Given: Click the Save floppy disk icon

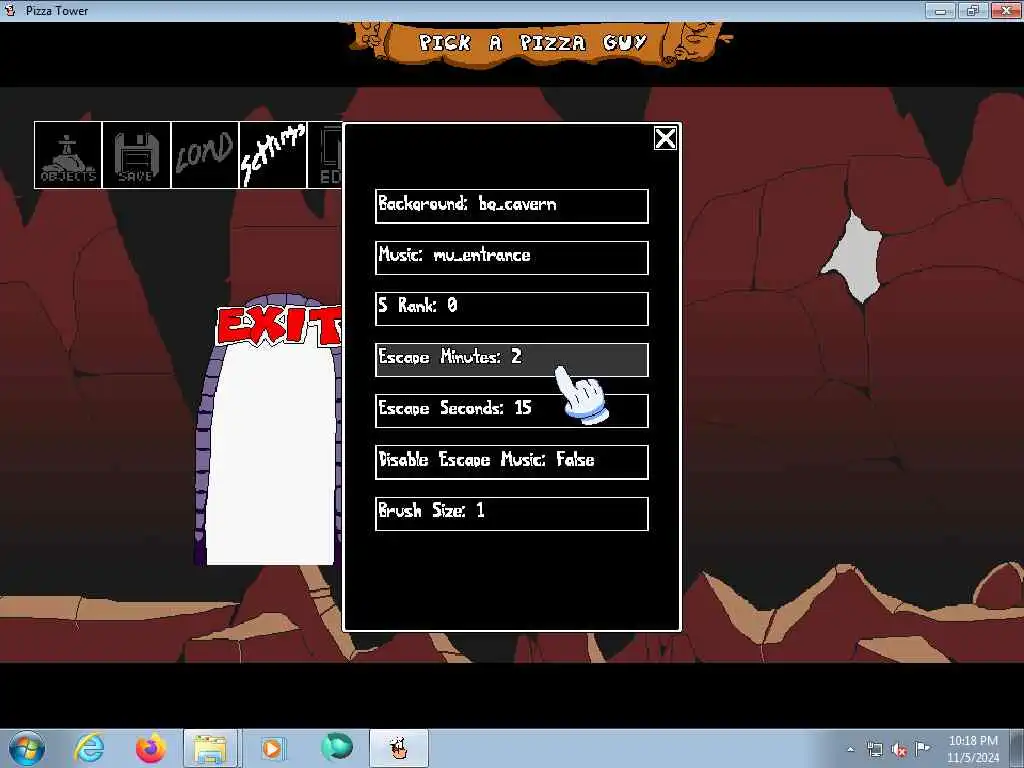Looking at the screenshot, I should coord(136,155).
